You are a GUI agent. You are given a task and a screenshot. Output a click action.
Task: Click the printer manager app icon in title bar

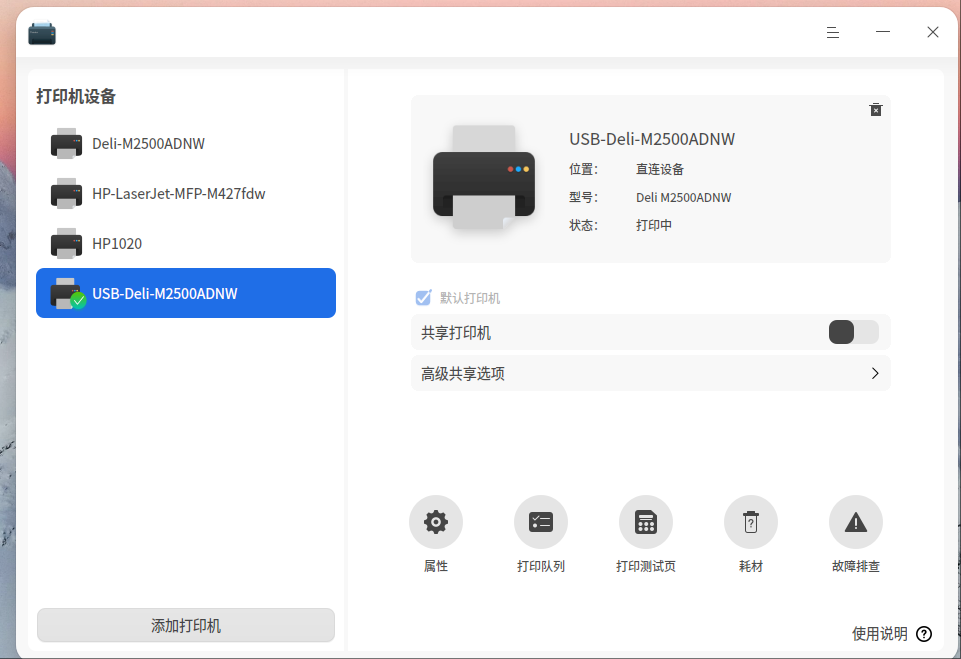click(42, 32)
